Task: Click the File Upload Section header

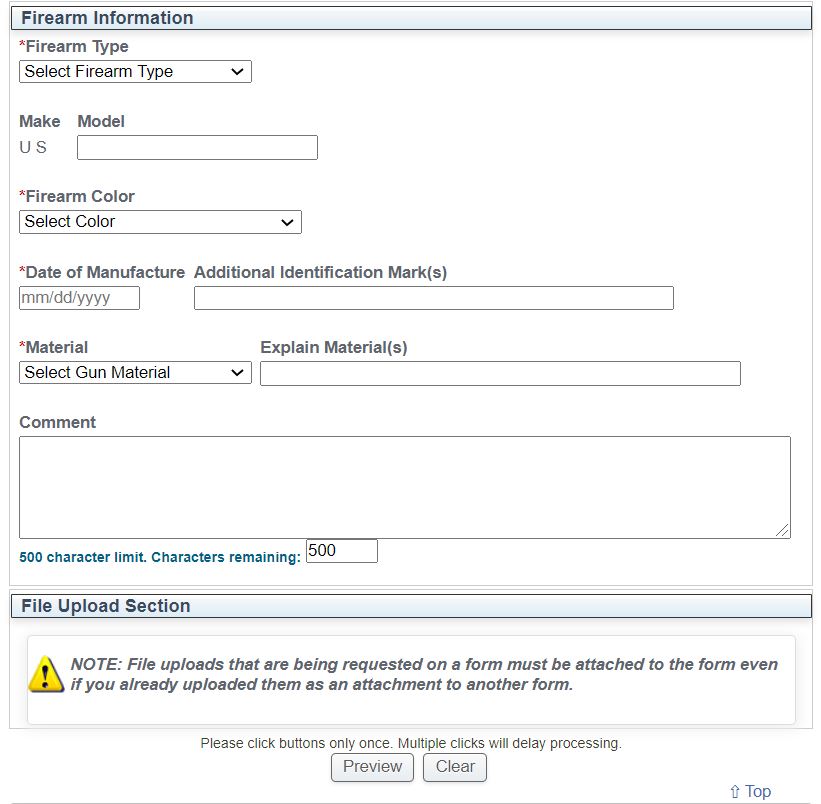Action: 410,606
